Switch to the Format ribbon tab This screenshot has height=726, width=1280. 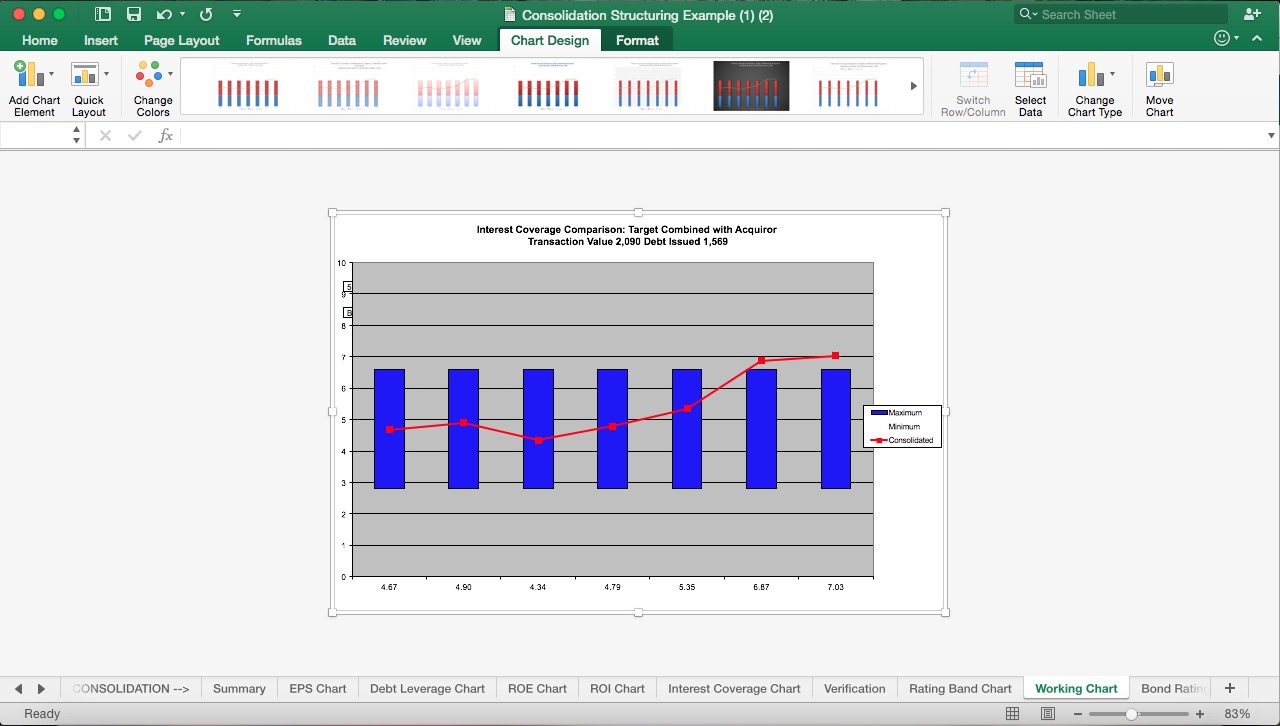(x=637, y=40)
